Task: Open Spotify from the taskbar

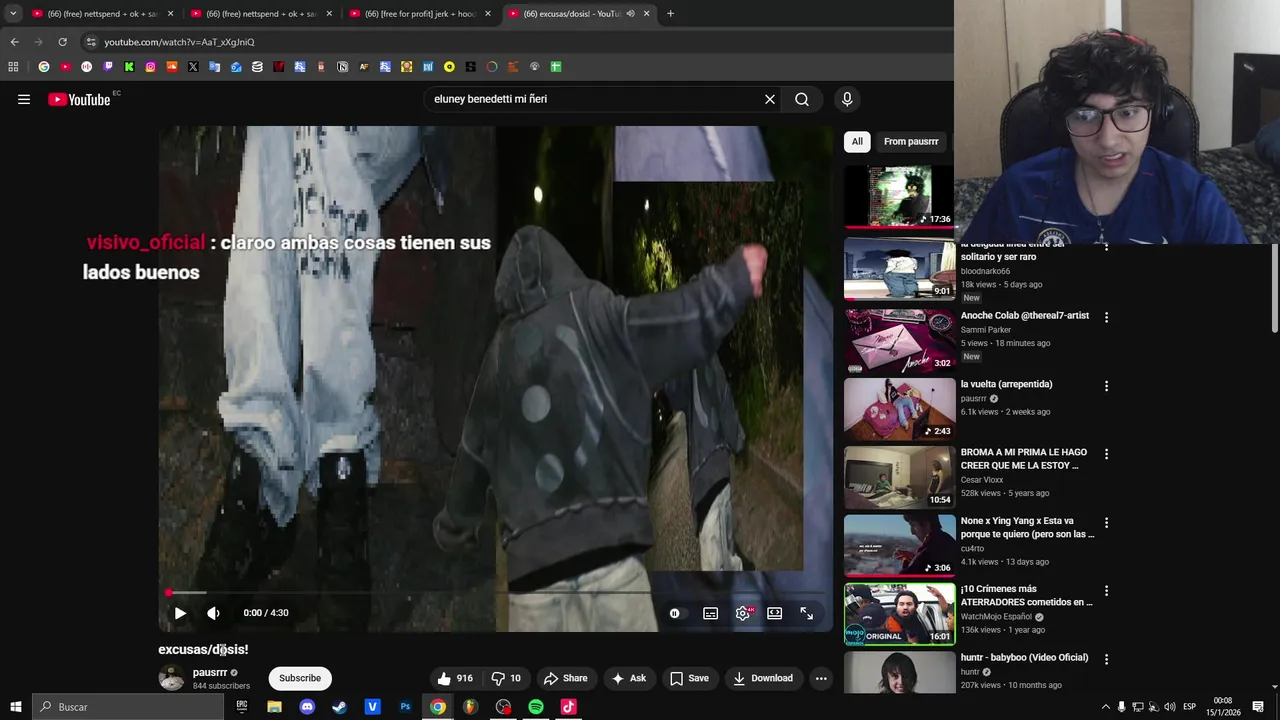Action: [536, 707]
